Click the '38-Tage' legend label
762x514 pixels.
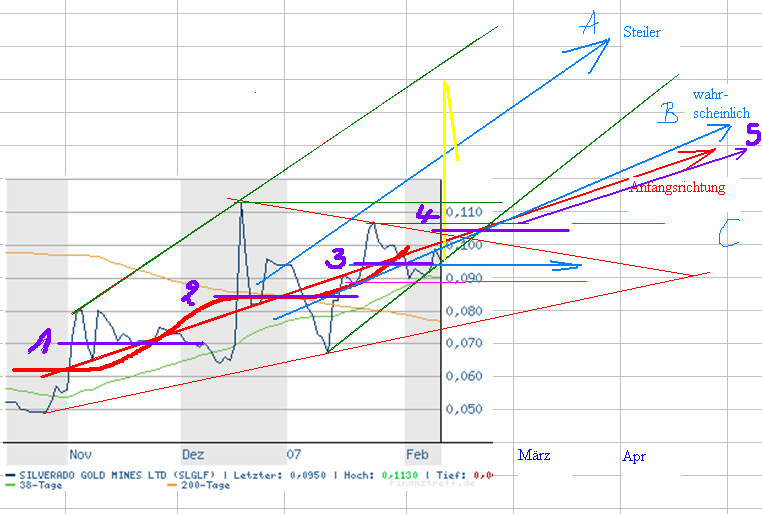(41, 485)
